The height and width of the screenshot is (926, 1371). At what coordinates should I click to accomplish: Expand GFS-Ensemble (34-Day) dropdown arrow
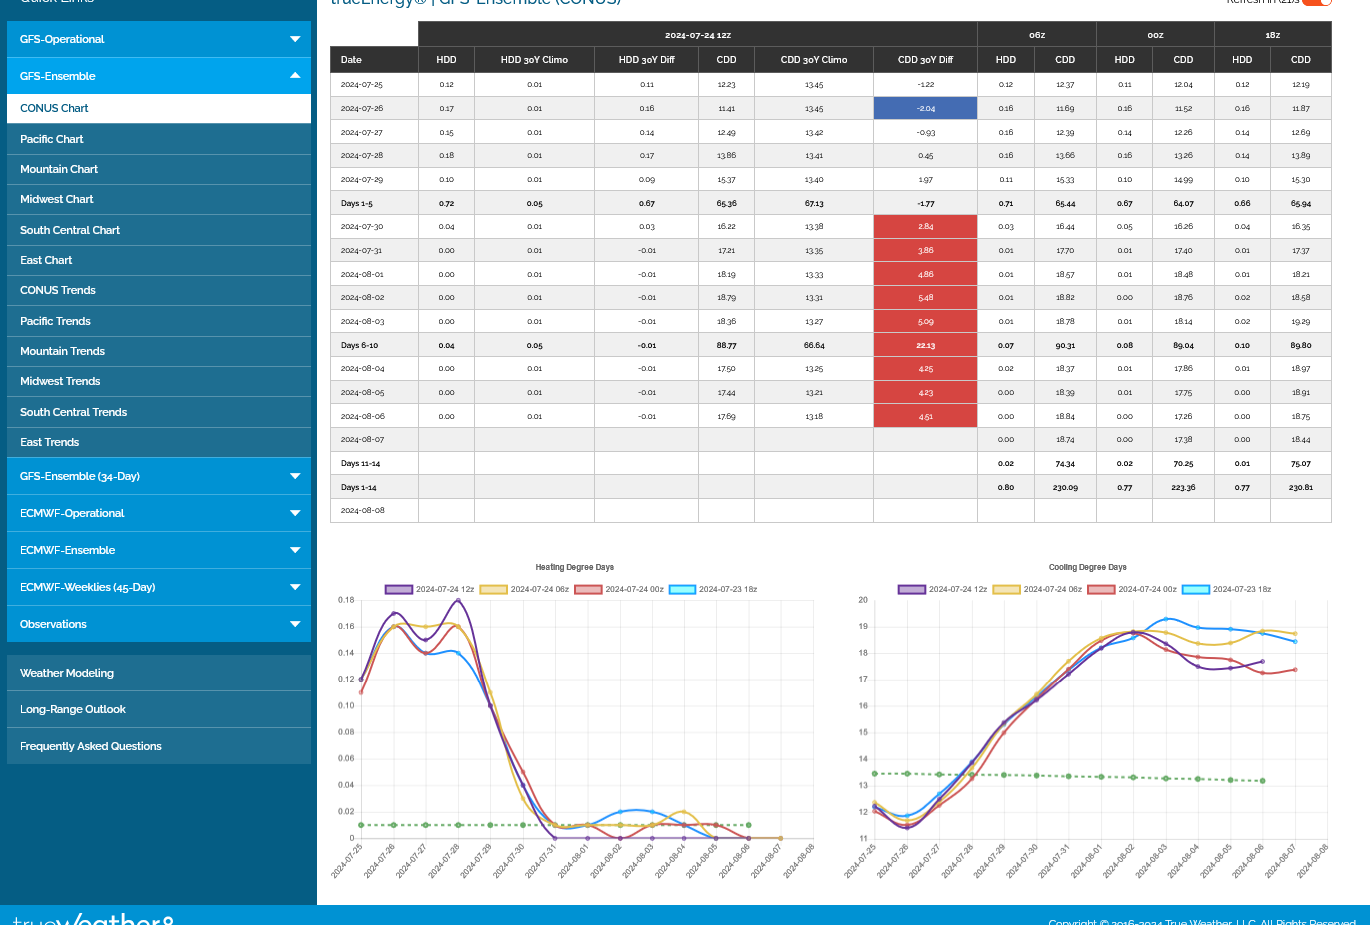click(x=295, y=476)
